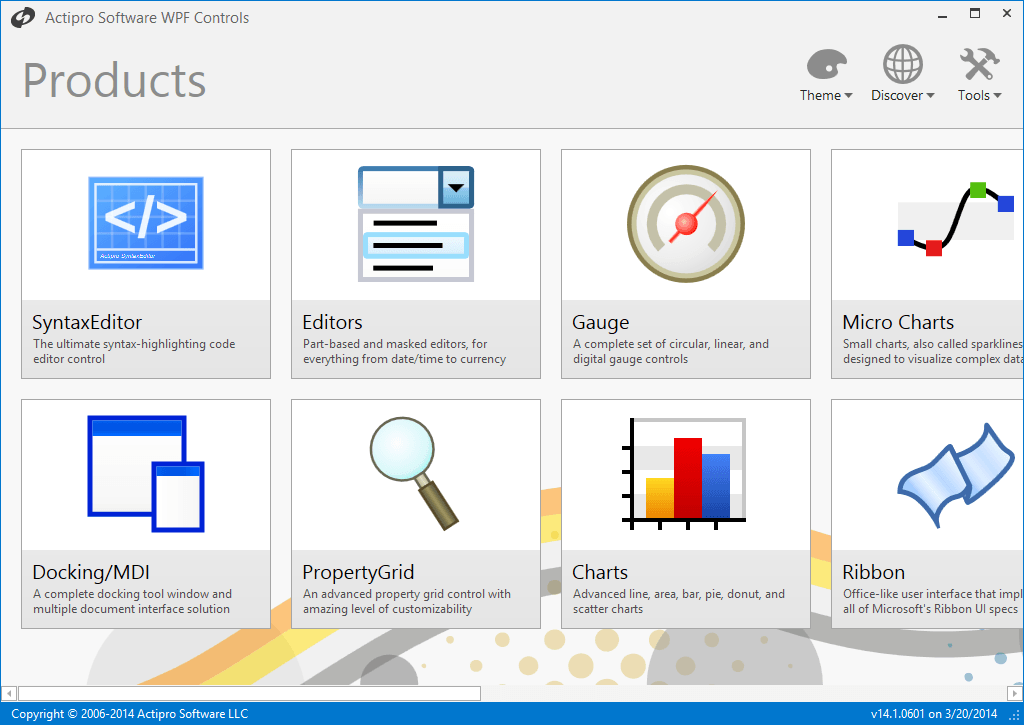
Task: Click 'Part-based and masked editors' description
Action: pyautogui.click(x=404, y=351)
